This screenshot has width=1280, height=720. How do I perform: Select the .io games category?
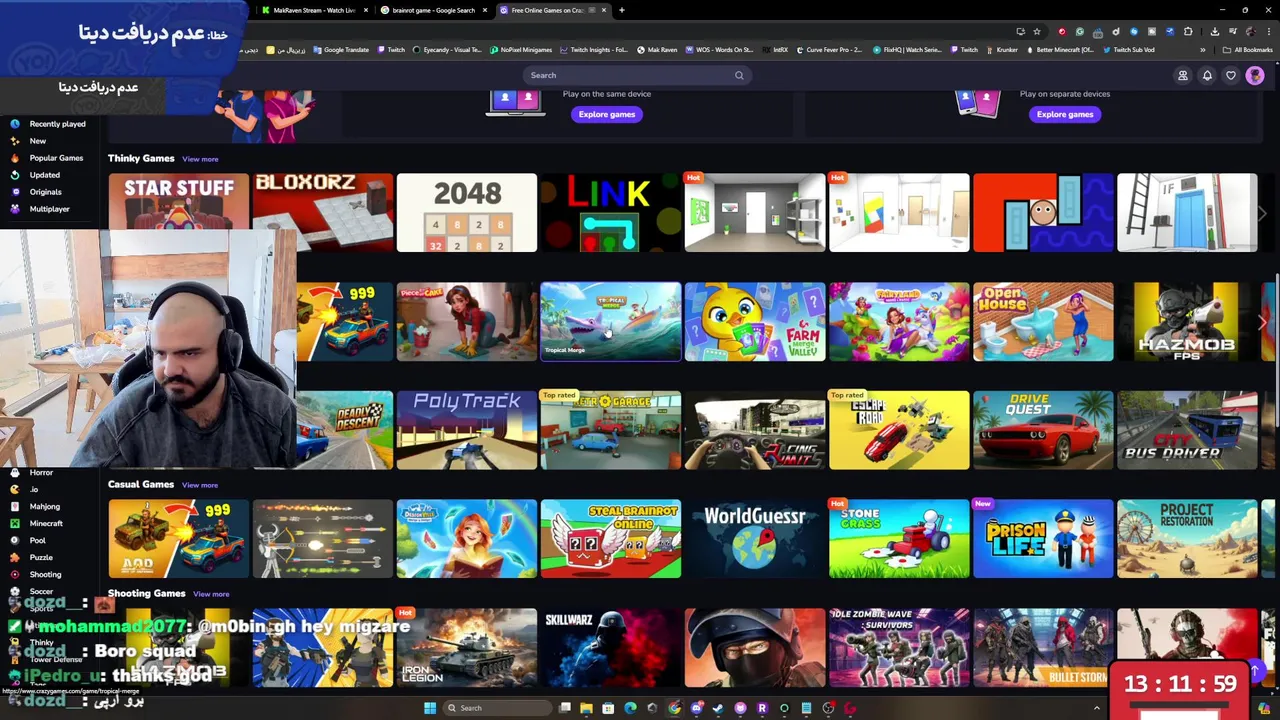[25, 489]
